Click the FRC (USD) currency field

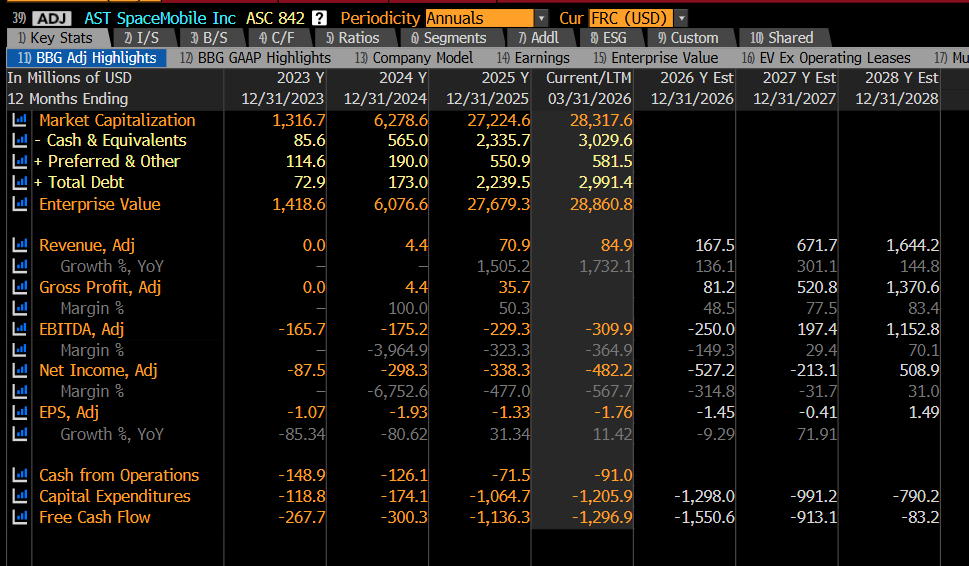632,19
